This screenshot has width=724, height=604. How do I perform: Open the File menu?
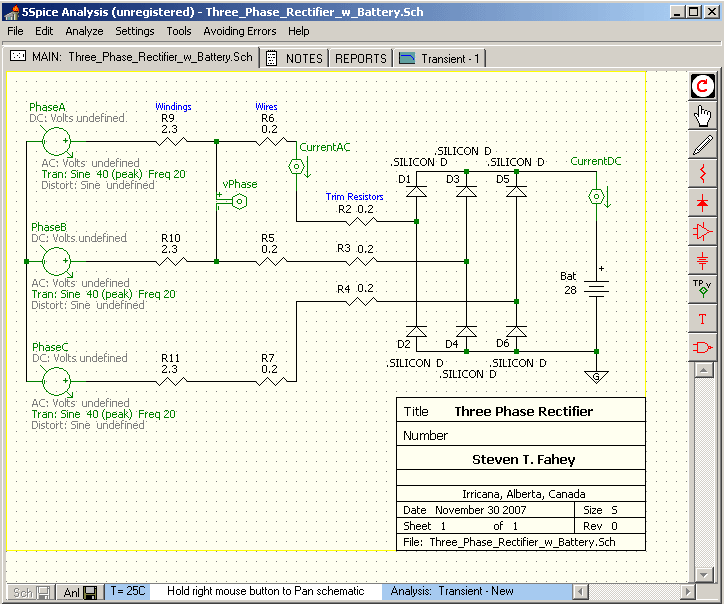(15, 31)
